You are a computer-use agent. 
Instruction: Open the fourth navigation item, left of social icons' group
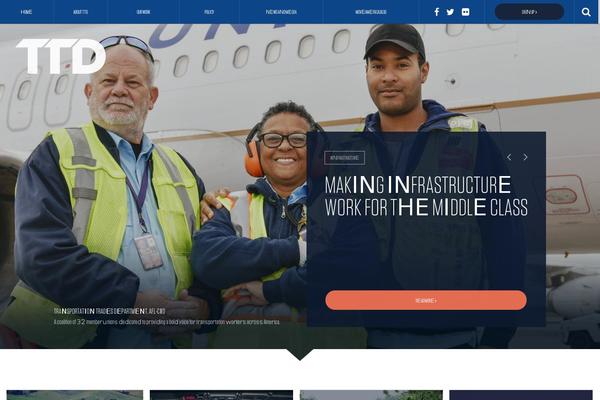[x=209, y=12]
